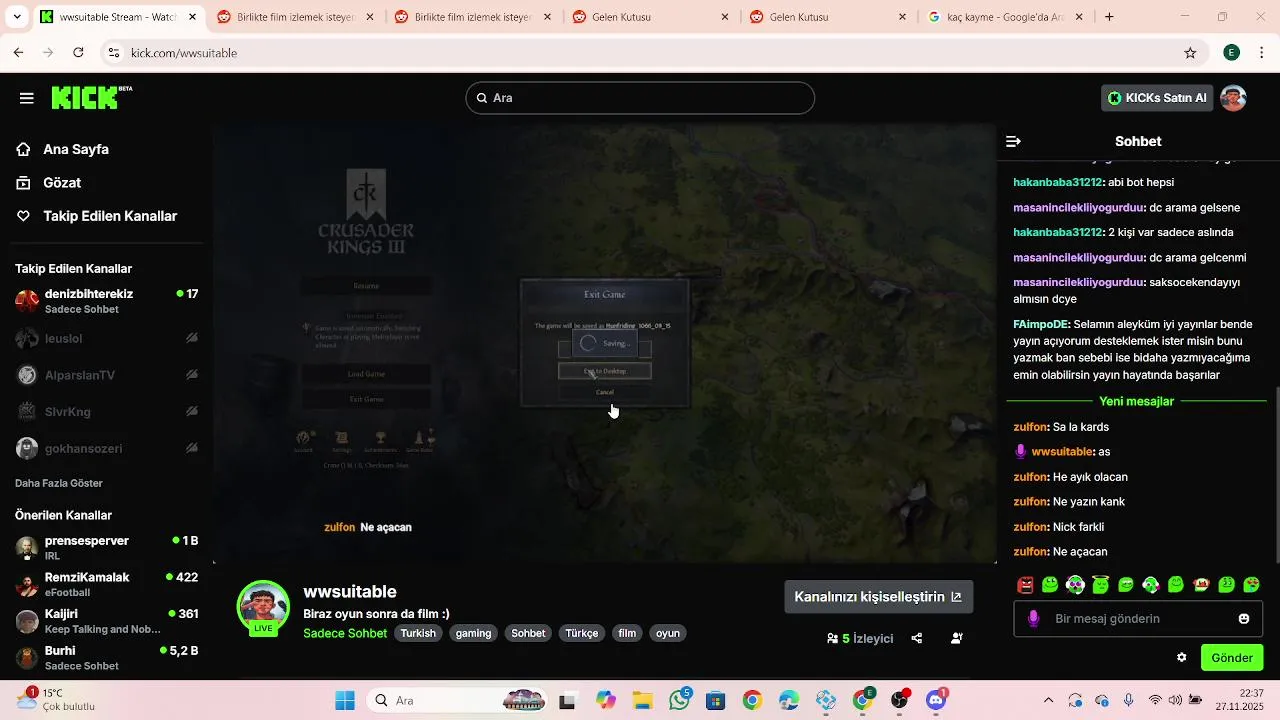The width and height of the screenshot is (1280, 720).
Task: Click the wwsuitable LIVE avatar
Action: pyautogui.click(x=263, y=607)
